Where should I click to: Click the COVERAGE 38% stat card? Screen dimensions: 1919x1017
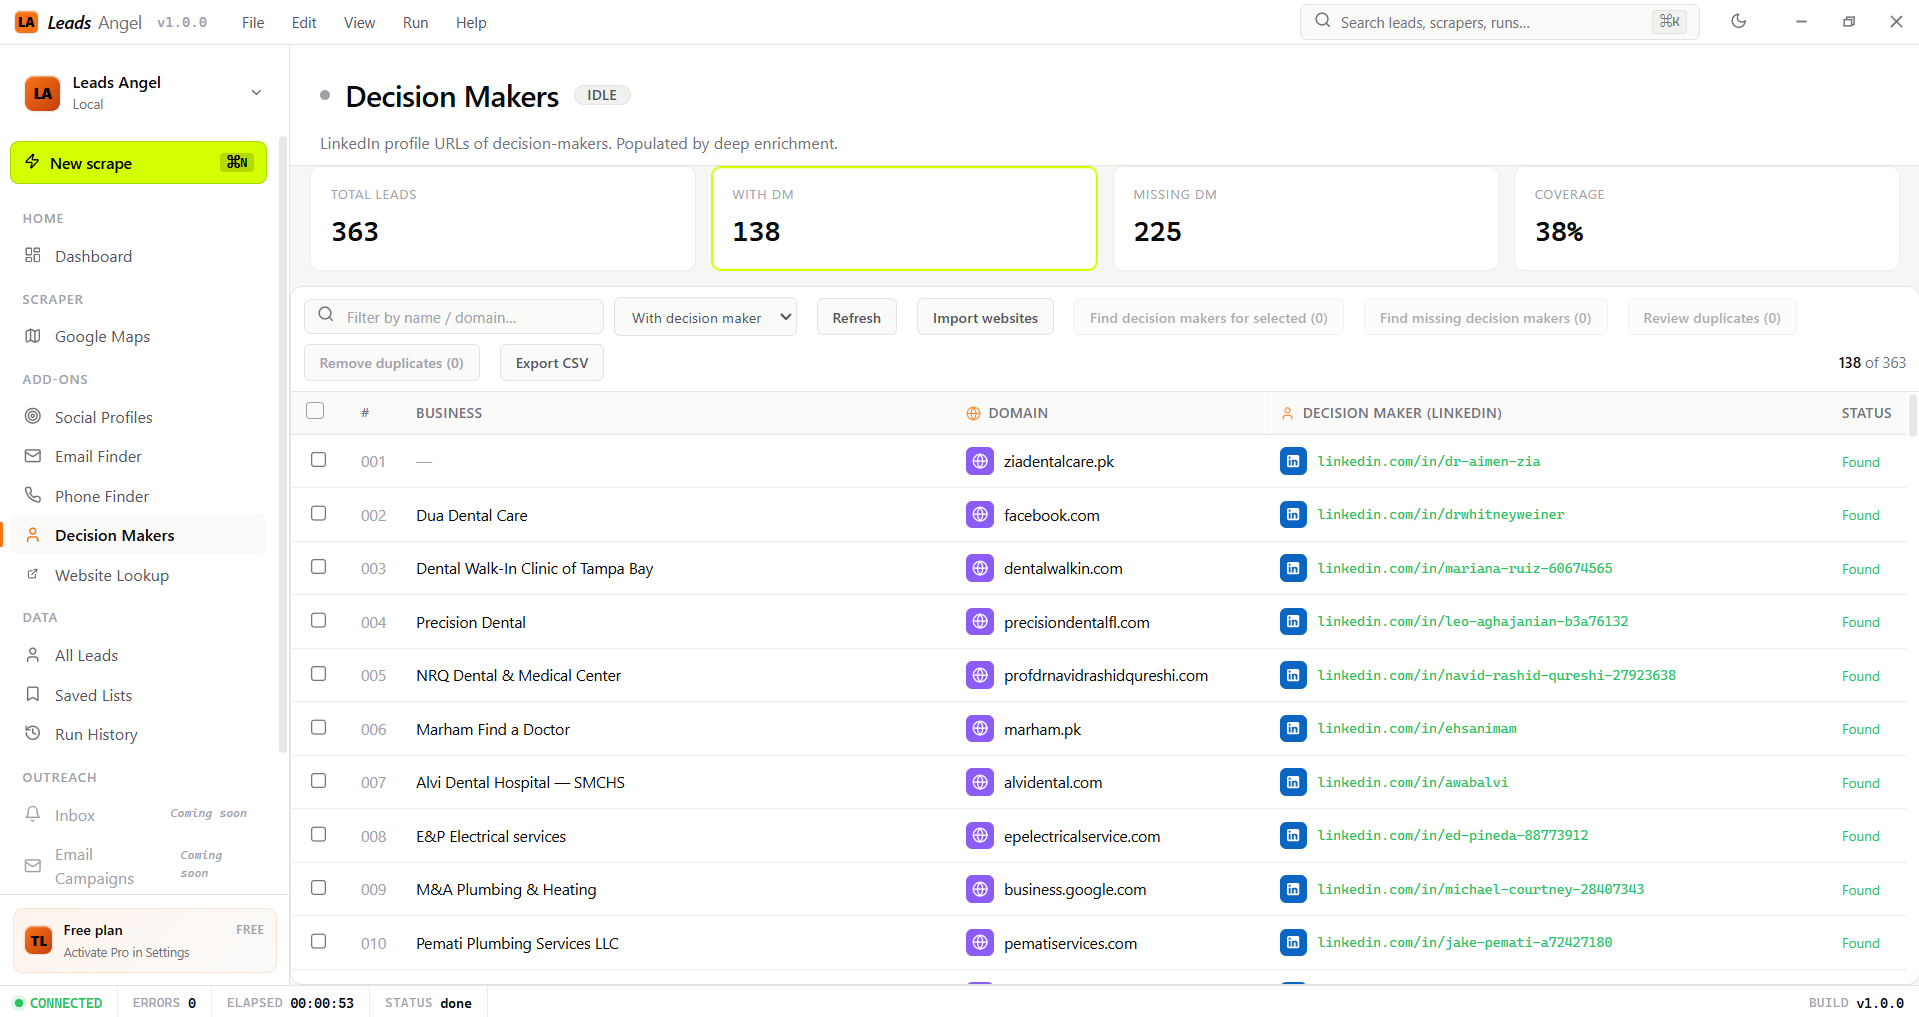1706,218
